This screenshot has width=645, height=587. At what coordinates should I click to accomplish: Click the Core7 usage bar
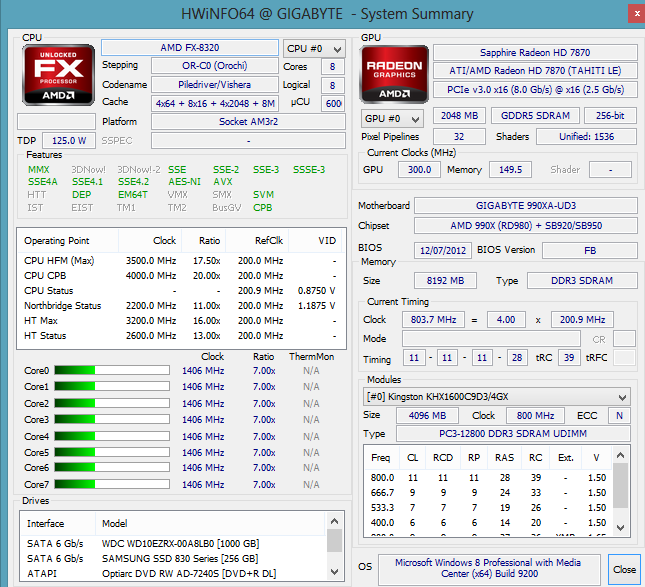click(x=112, y=484)
